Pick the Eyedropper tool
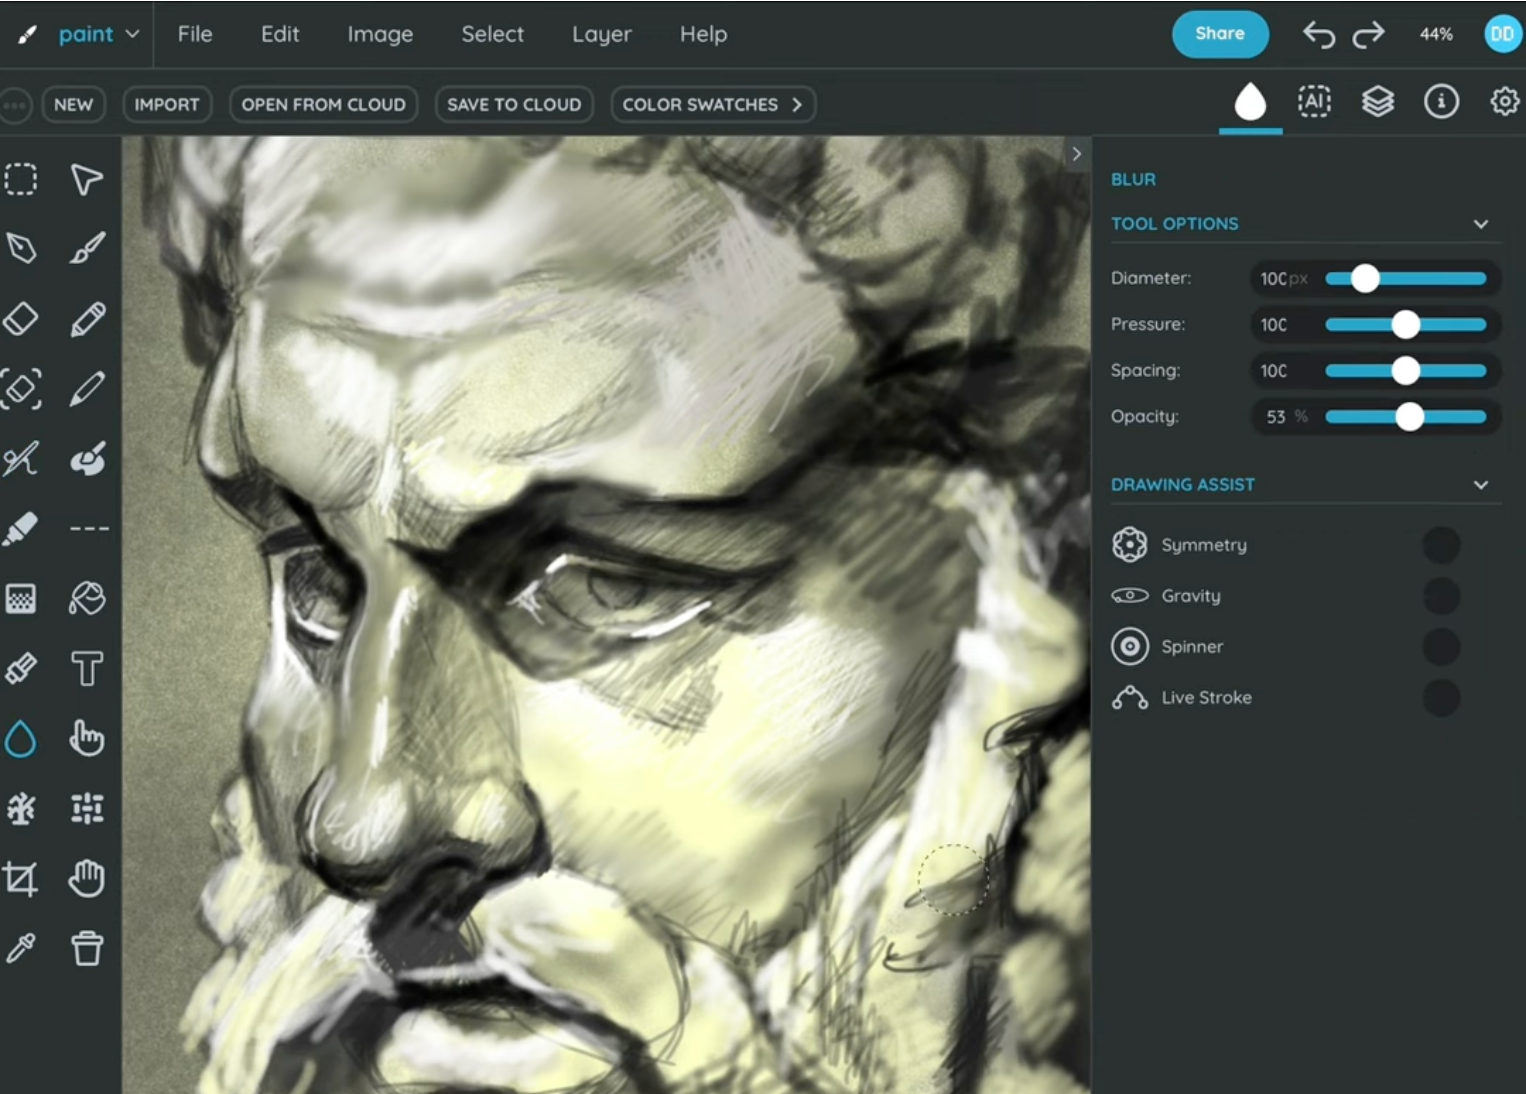 (x=21, y=948)
